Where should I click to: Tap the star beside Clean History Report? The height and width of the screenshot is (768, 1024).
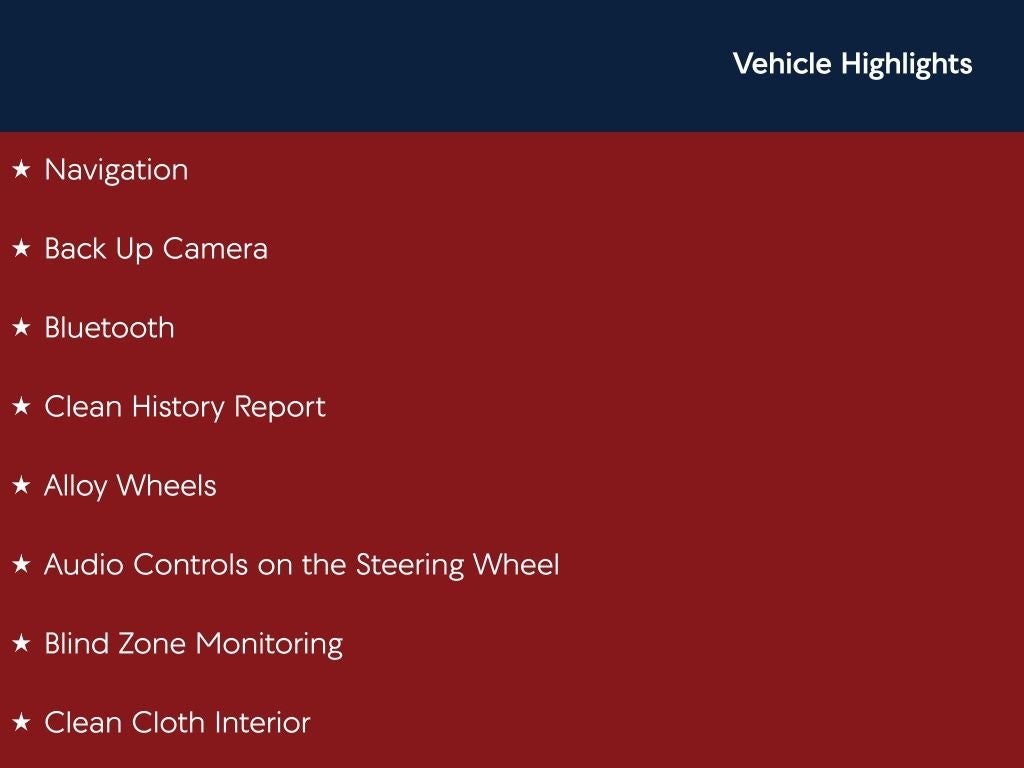[x=21, y=407]
